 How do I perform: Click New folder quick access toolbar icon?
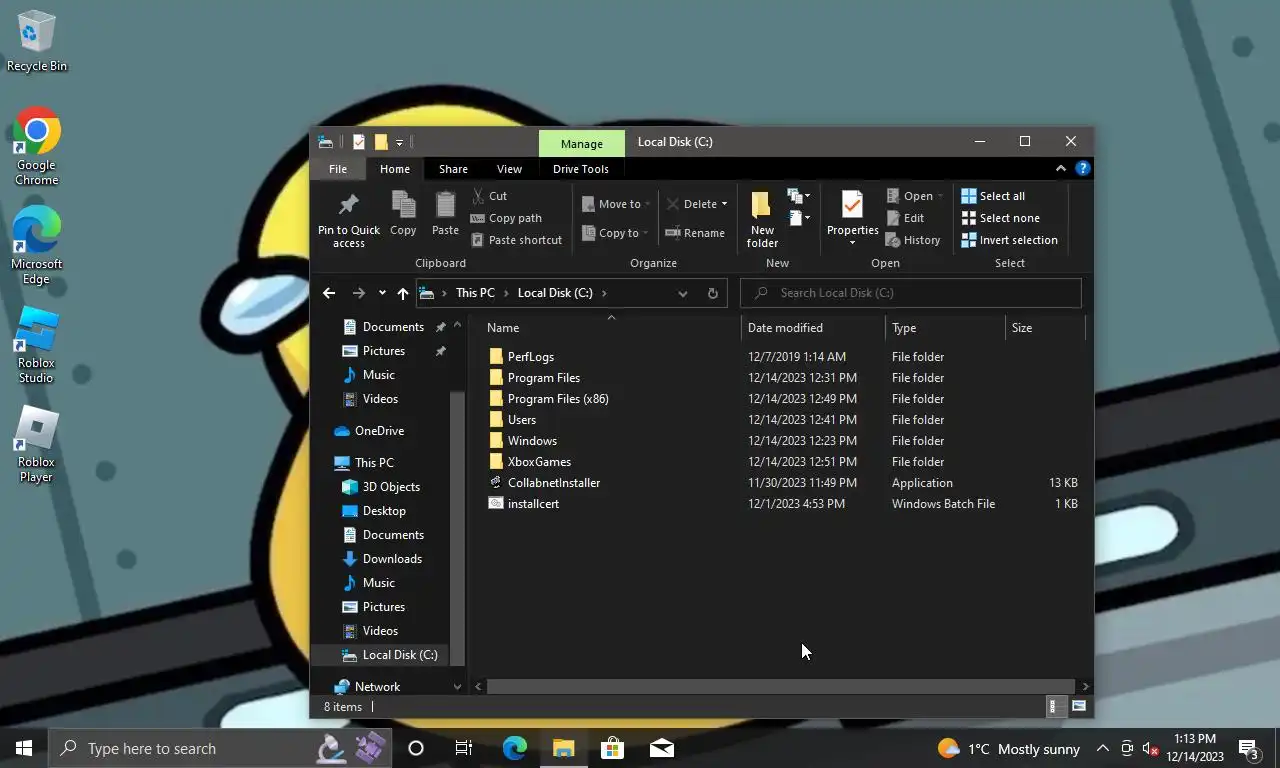pos(381,142)
